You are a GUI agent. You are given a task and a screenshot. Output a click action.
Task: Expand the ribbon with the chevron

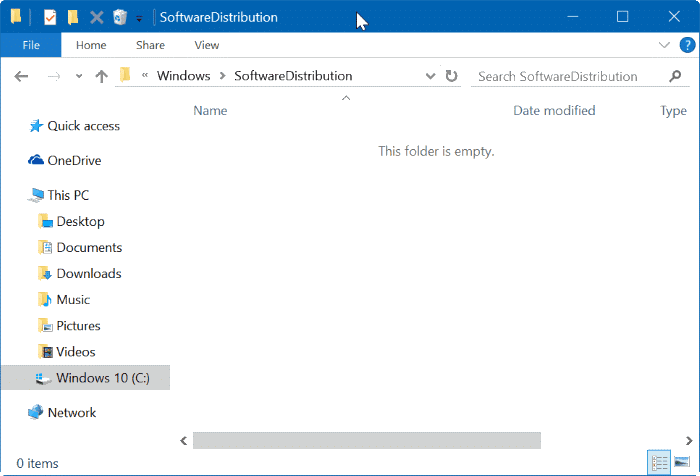(x=664, y=45)
